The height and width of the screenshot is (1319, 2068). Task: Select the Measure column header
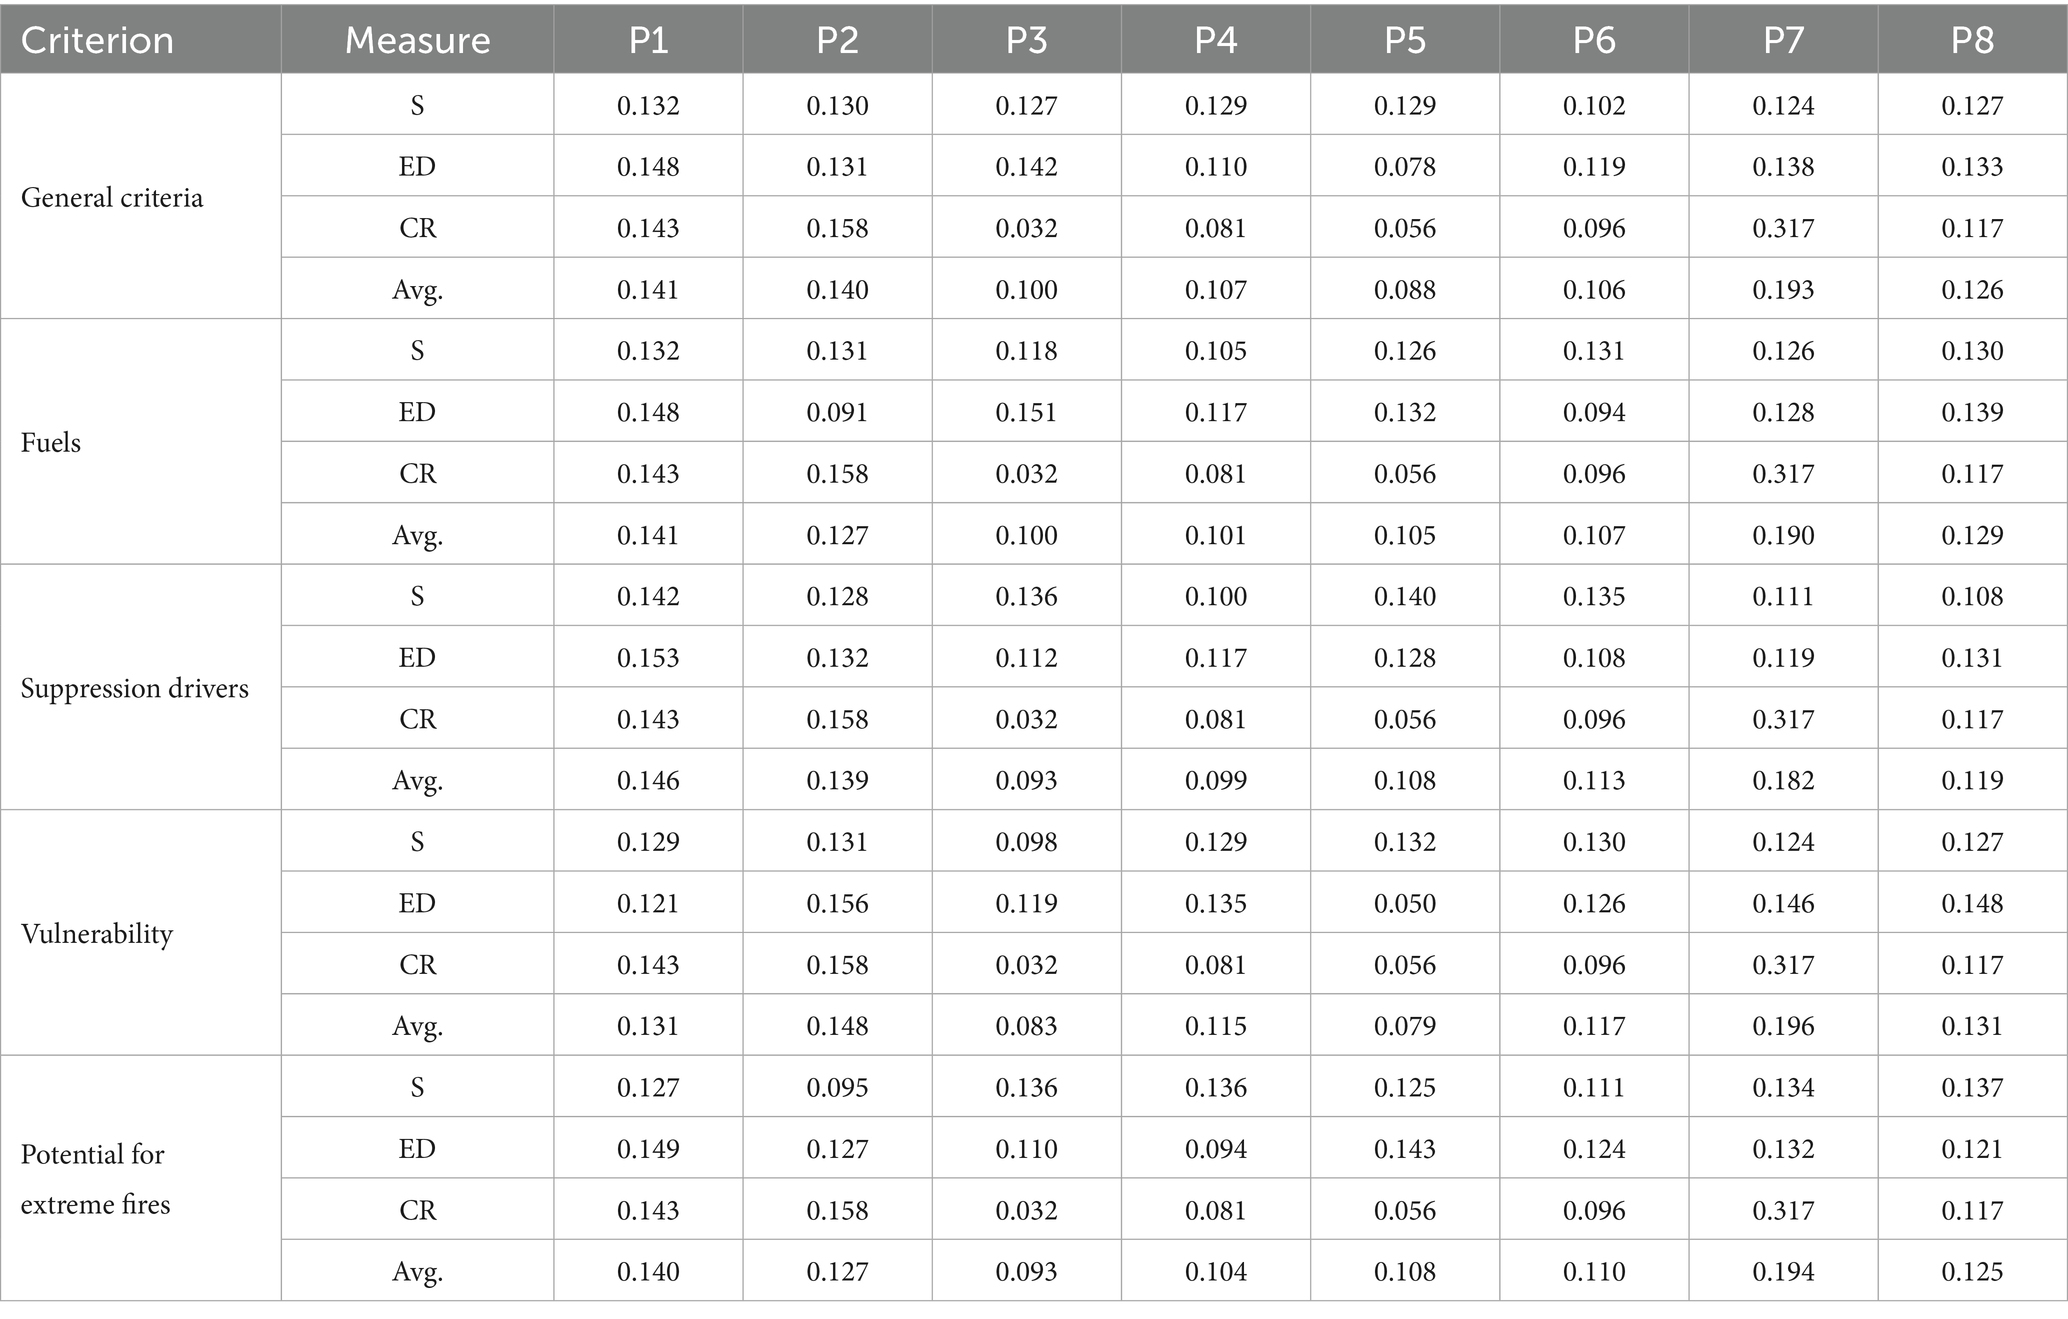point(417,40)
